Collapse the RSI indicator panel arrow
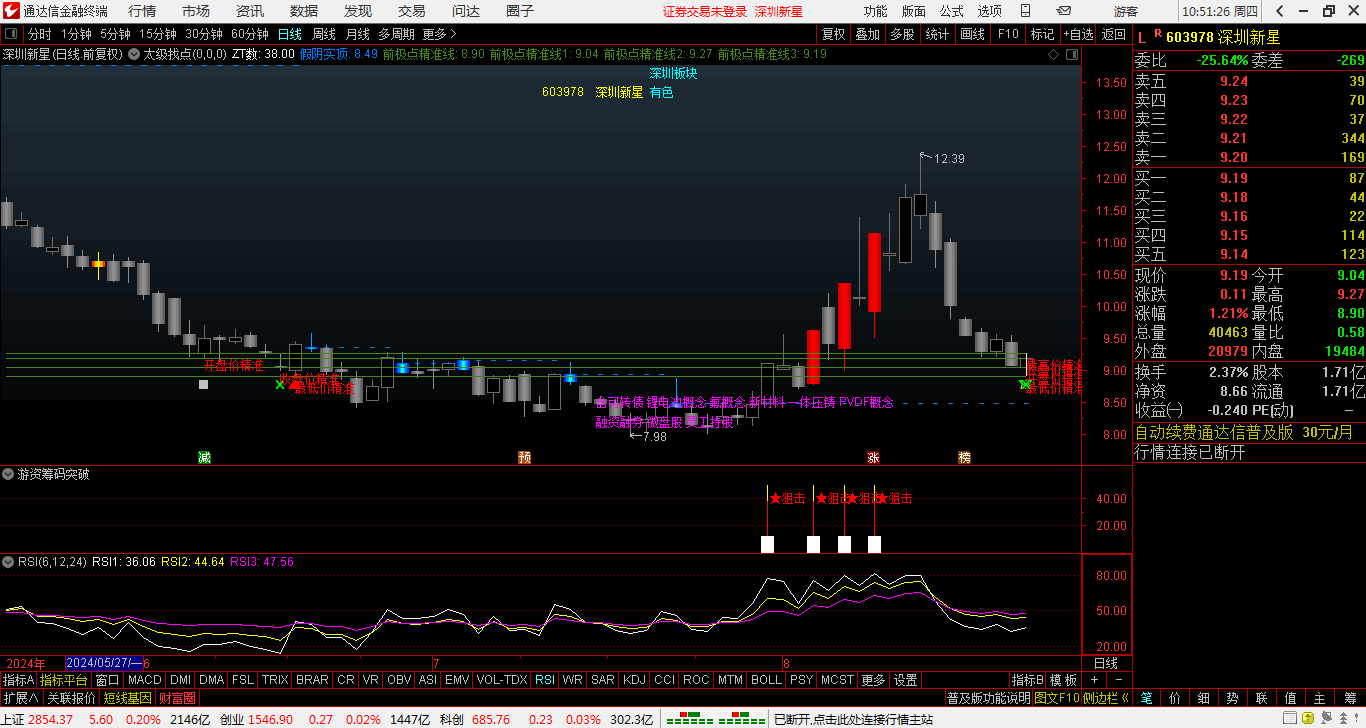This screenshot has height=728, width=1366. click(8, 562)
